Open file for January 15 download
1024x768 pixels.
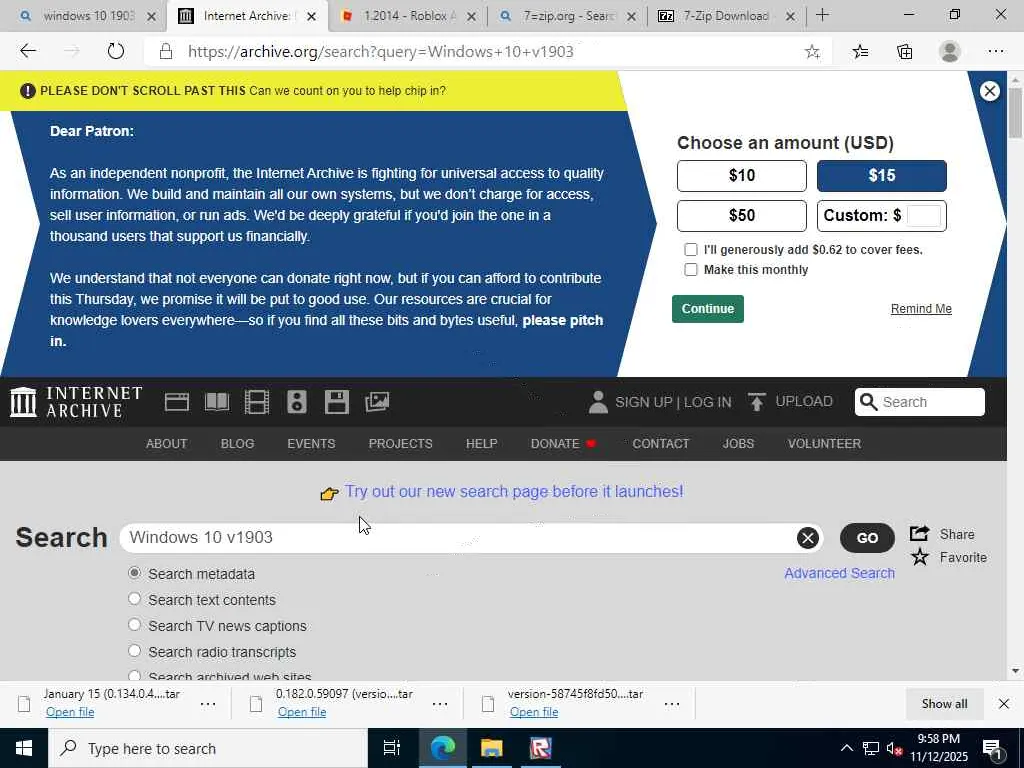pyautogui.click(x=70, y=712)
